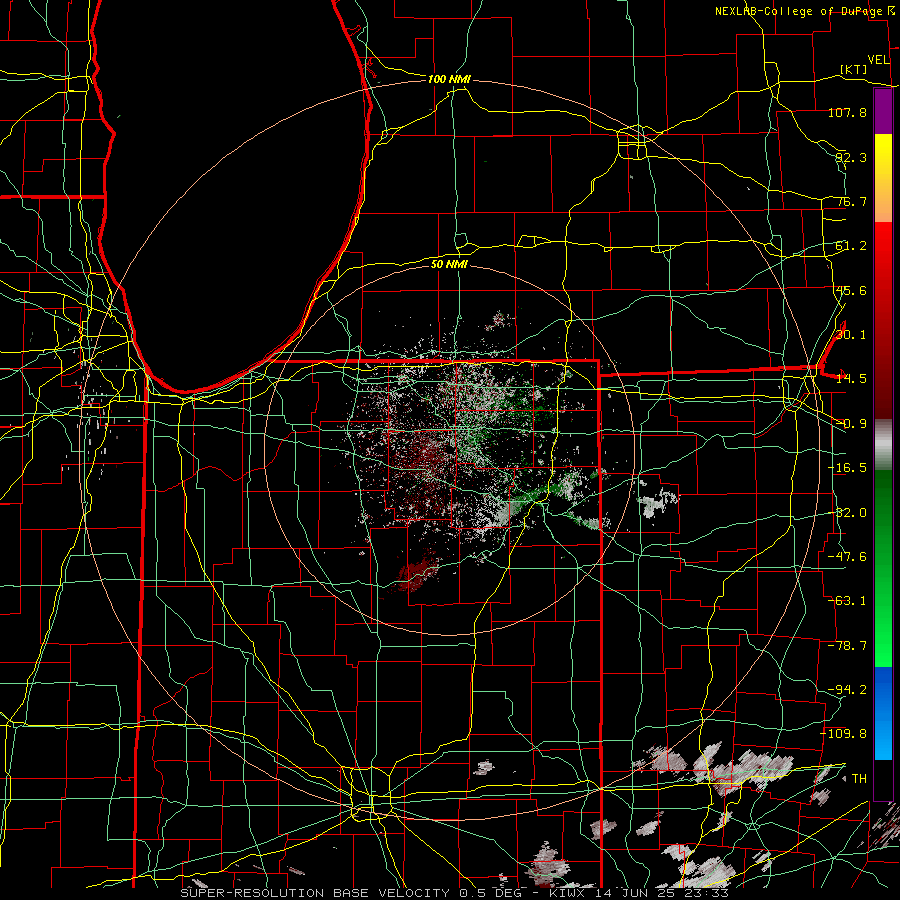Select the 30.1 legend value

pyautogui.click(x=851, y=335)
